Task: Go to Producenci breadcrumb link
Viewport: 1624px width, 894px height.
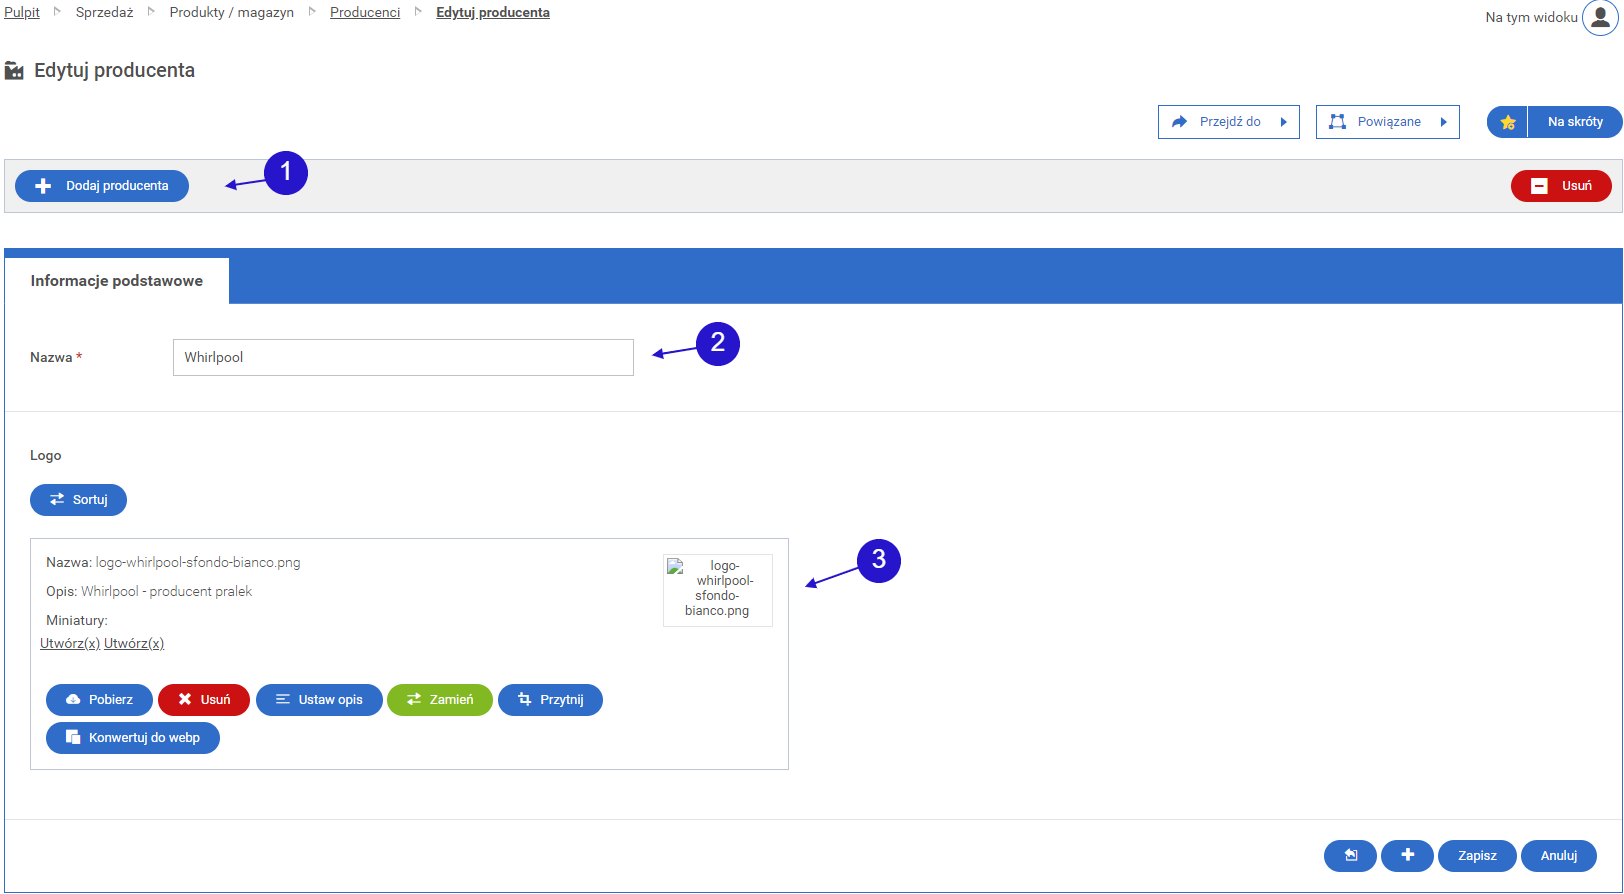Action: (x=365, y=13)
